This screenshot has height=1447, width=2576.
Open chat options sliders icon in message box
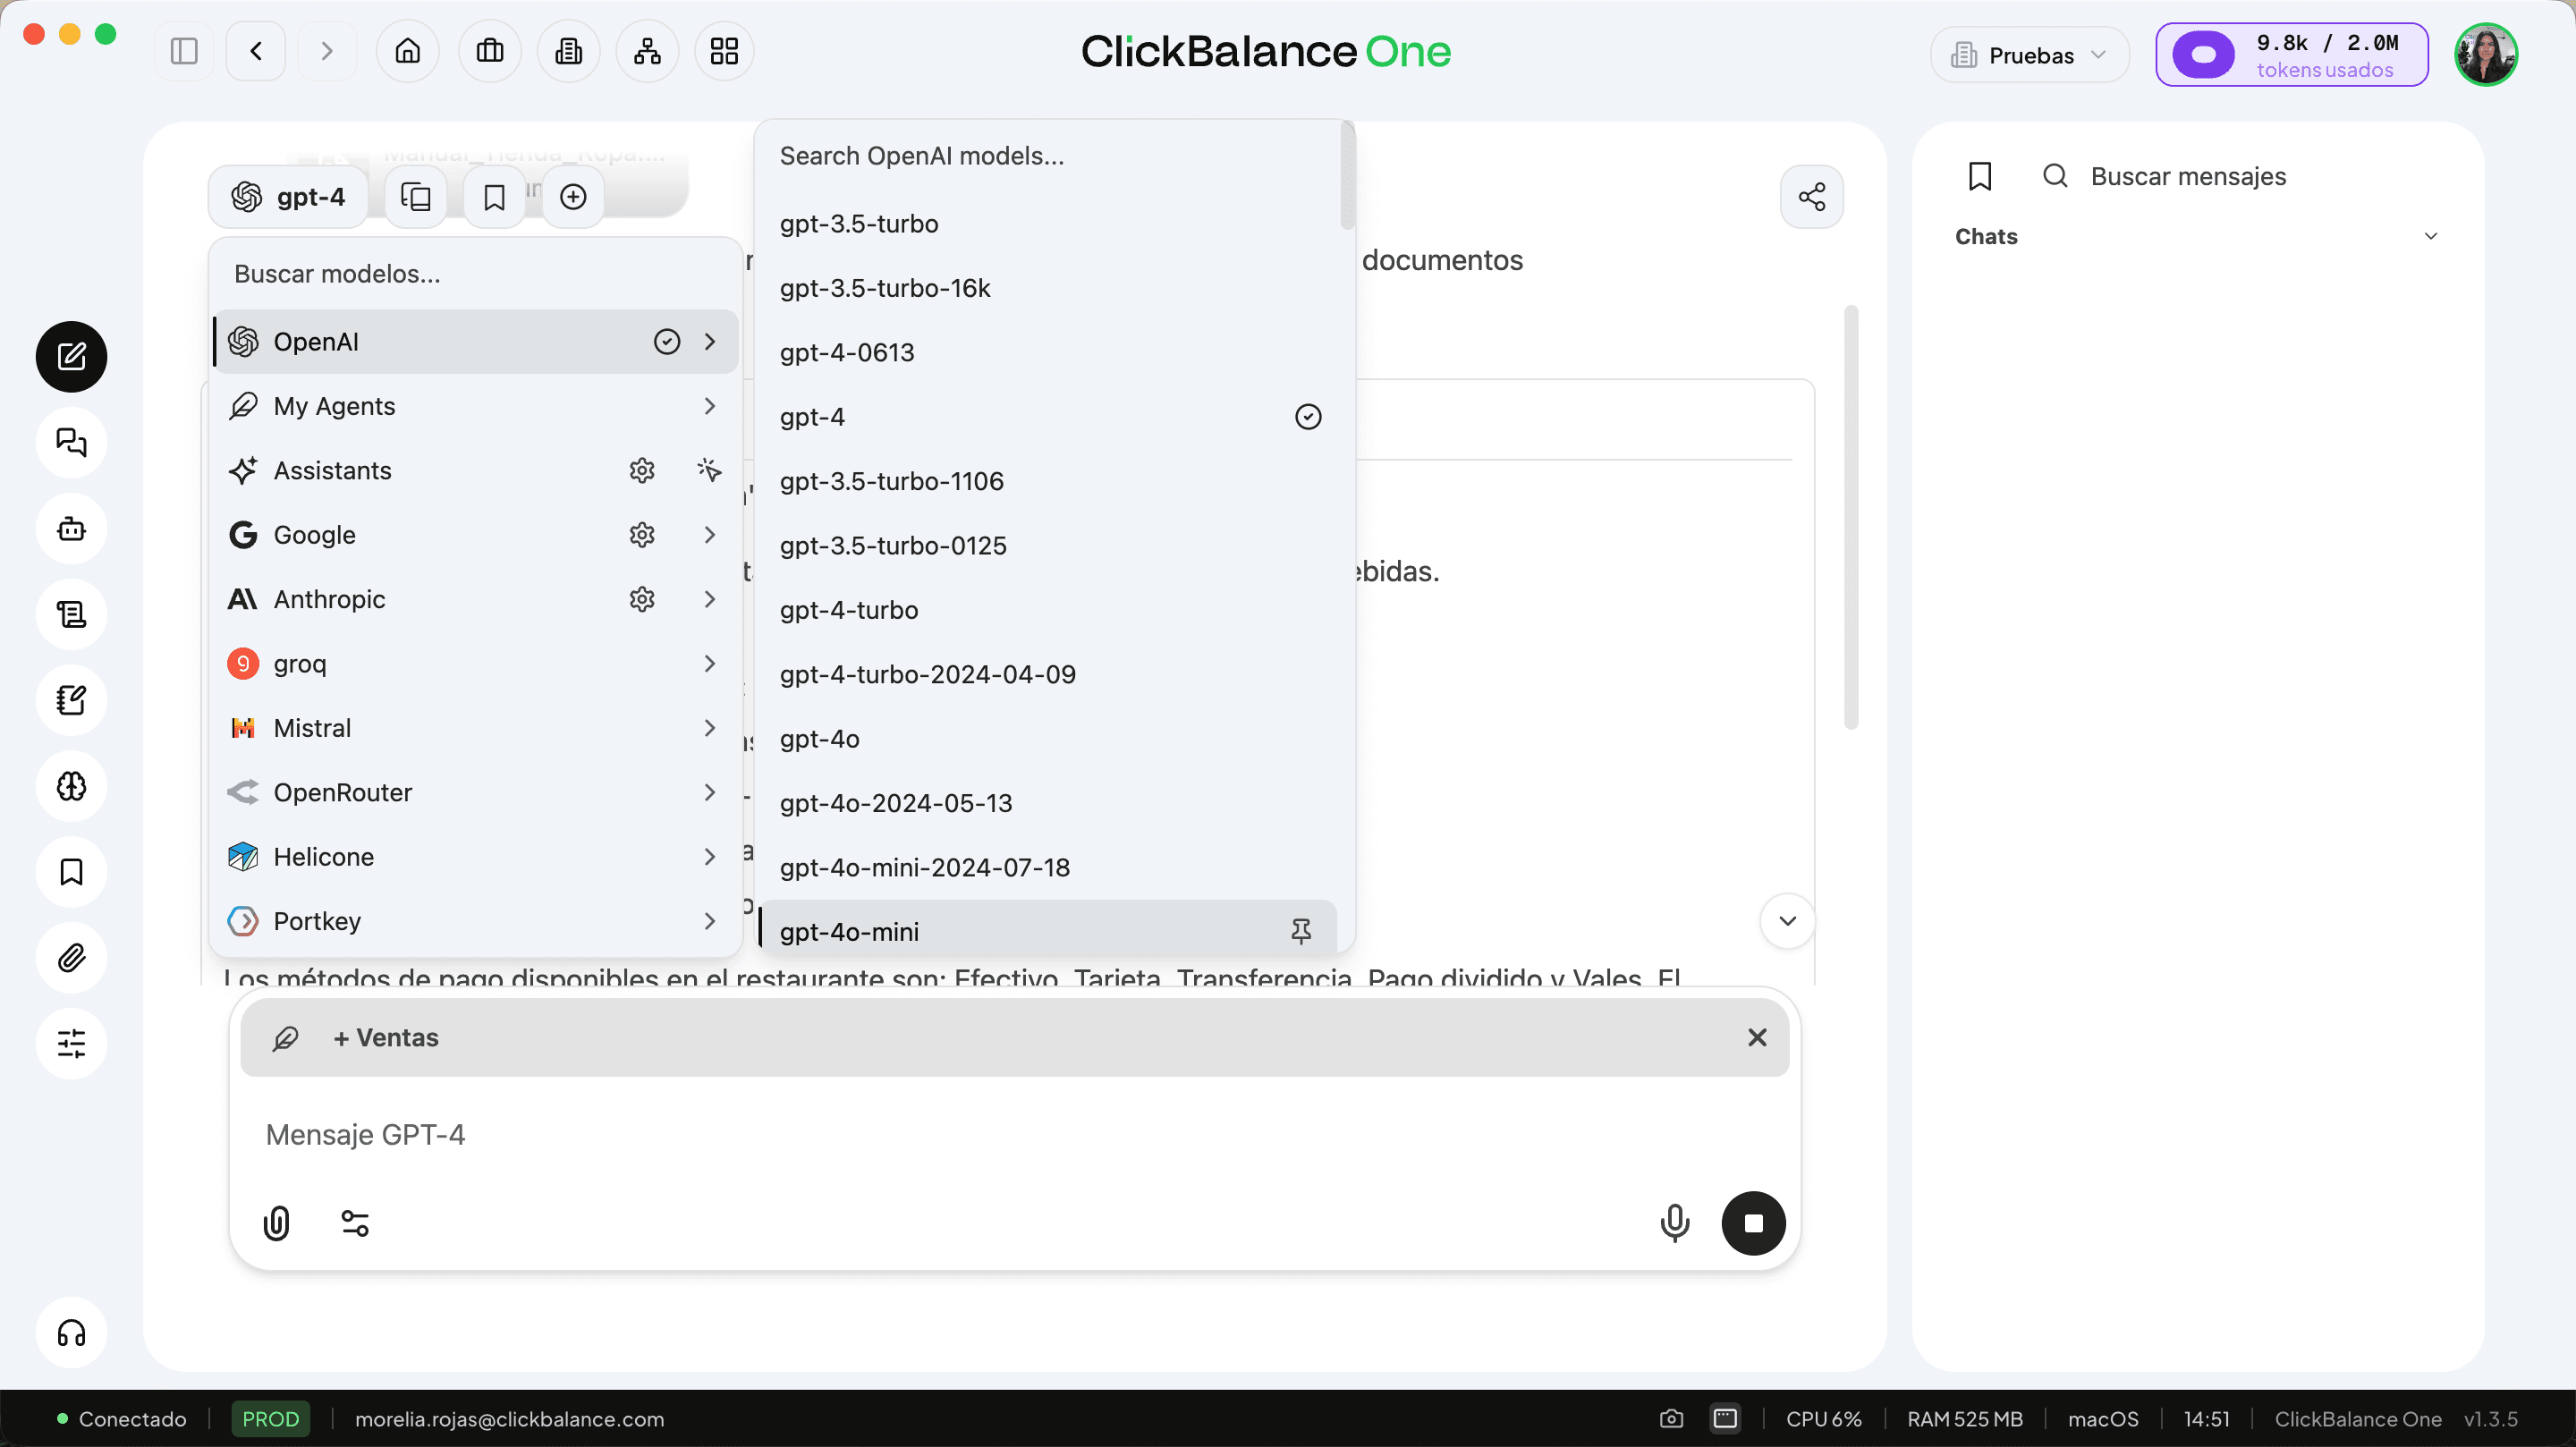click(x=355, y=1223)
